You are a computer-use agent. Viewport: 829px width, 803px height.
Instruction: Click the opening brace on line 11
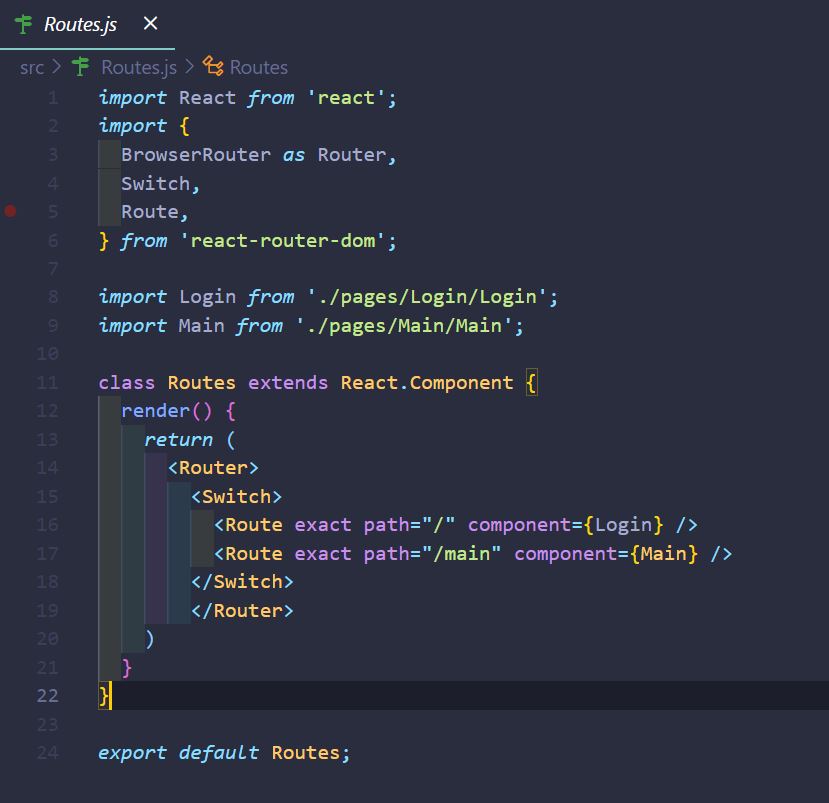531,383
